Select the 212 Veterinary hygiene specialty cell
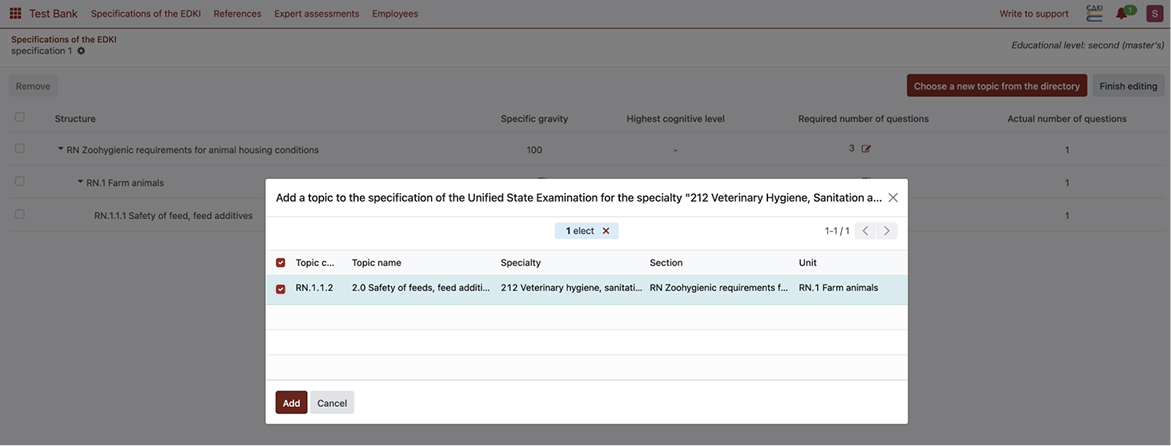 571,288
